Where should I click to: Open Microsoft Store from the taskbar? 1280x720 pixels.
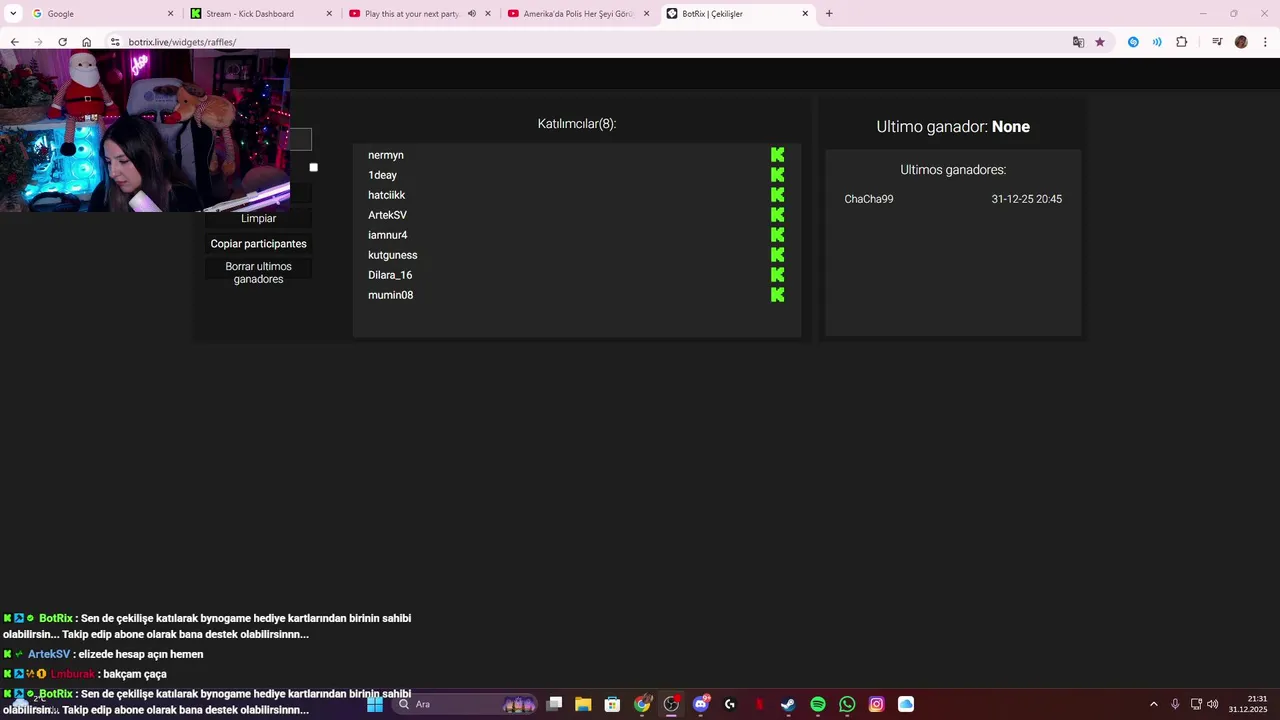pyautogui.click(x=612, y=704)
